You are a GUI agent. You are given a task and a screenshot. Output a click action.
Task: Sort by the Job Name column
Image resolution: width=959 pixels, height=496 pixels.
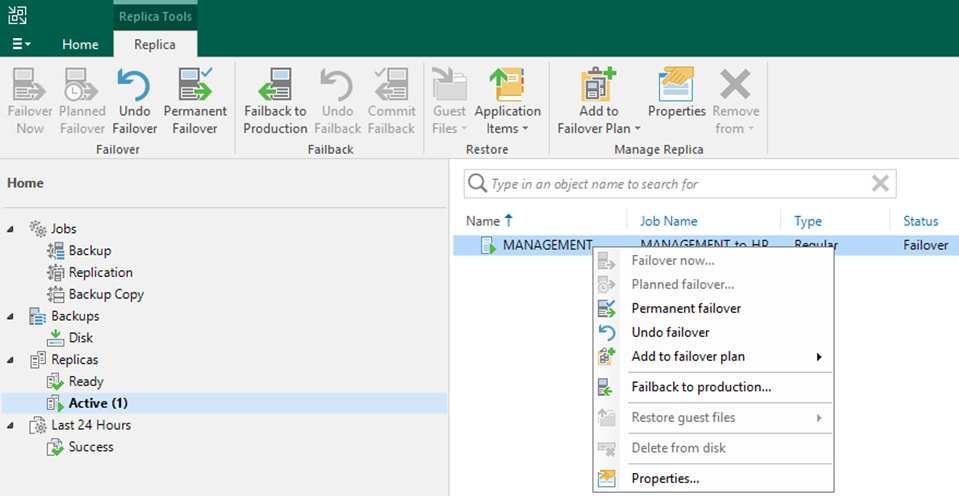click(x=668, y=221)
